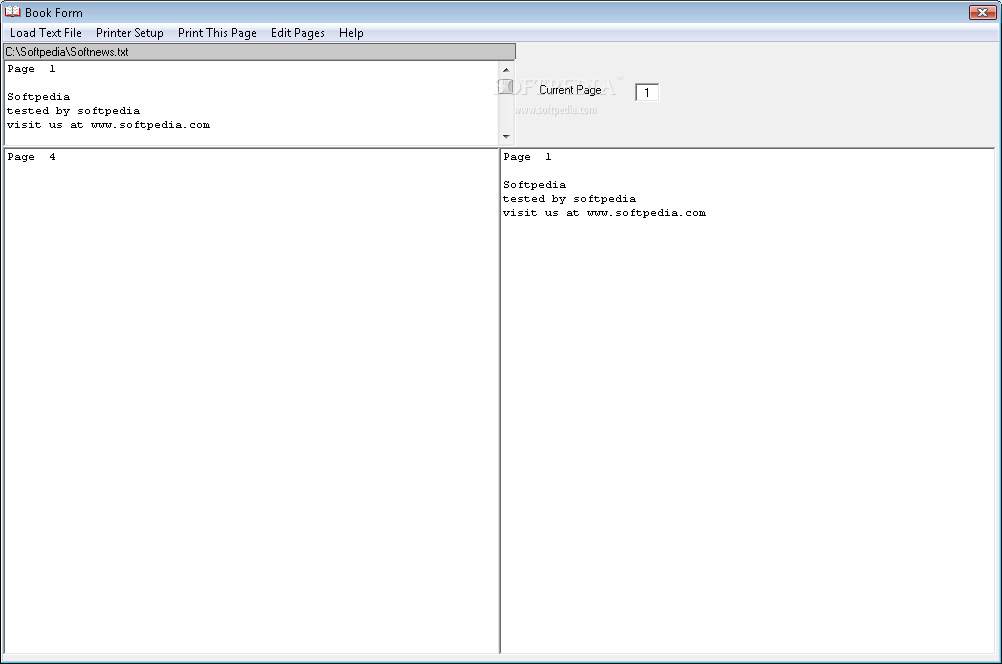Image resolution: width=1002 pixels, height=664 pixels.
Task: Open the Printer Setup menu
Action: (x=130, y=33)
